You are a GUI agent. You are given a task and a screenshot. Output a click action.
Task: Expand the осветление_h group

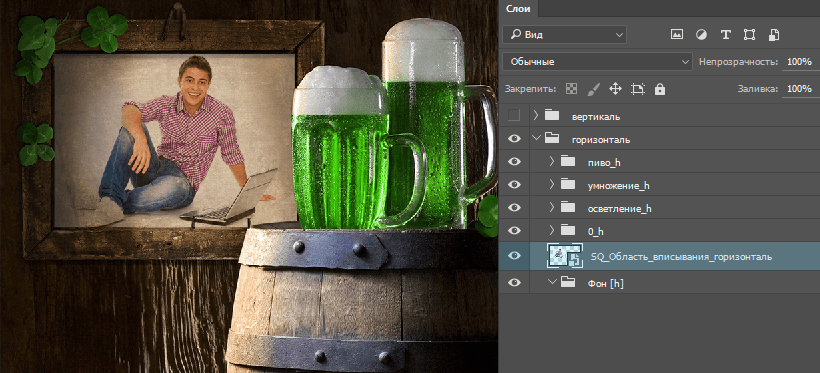(x=552, y=207)
